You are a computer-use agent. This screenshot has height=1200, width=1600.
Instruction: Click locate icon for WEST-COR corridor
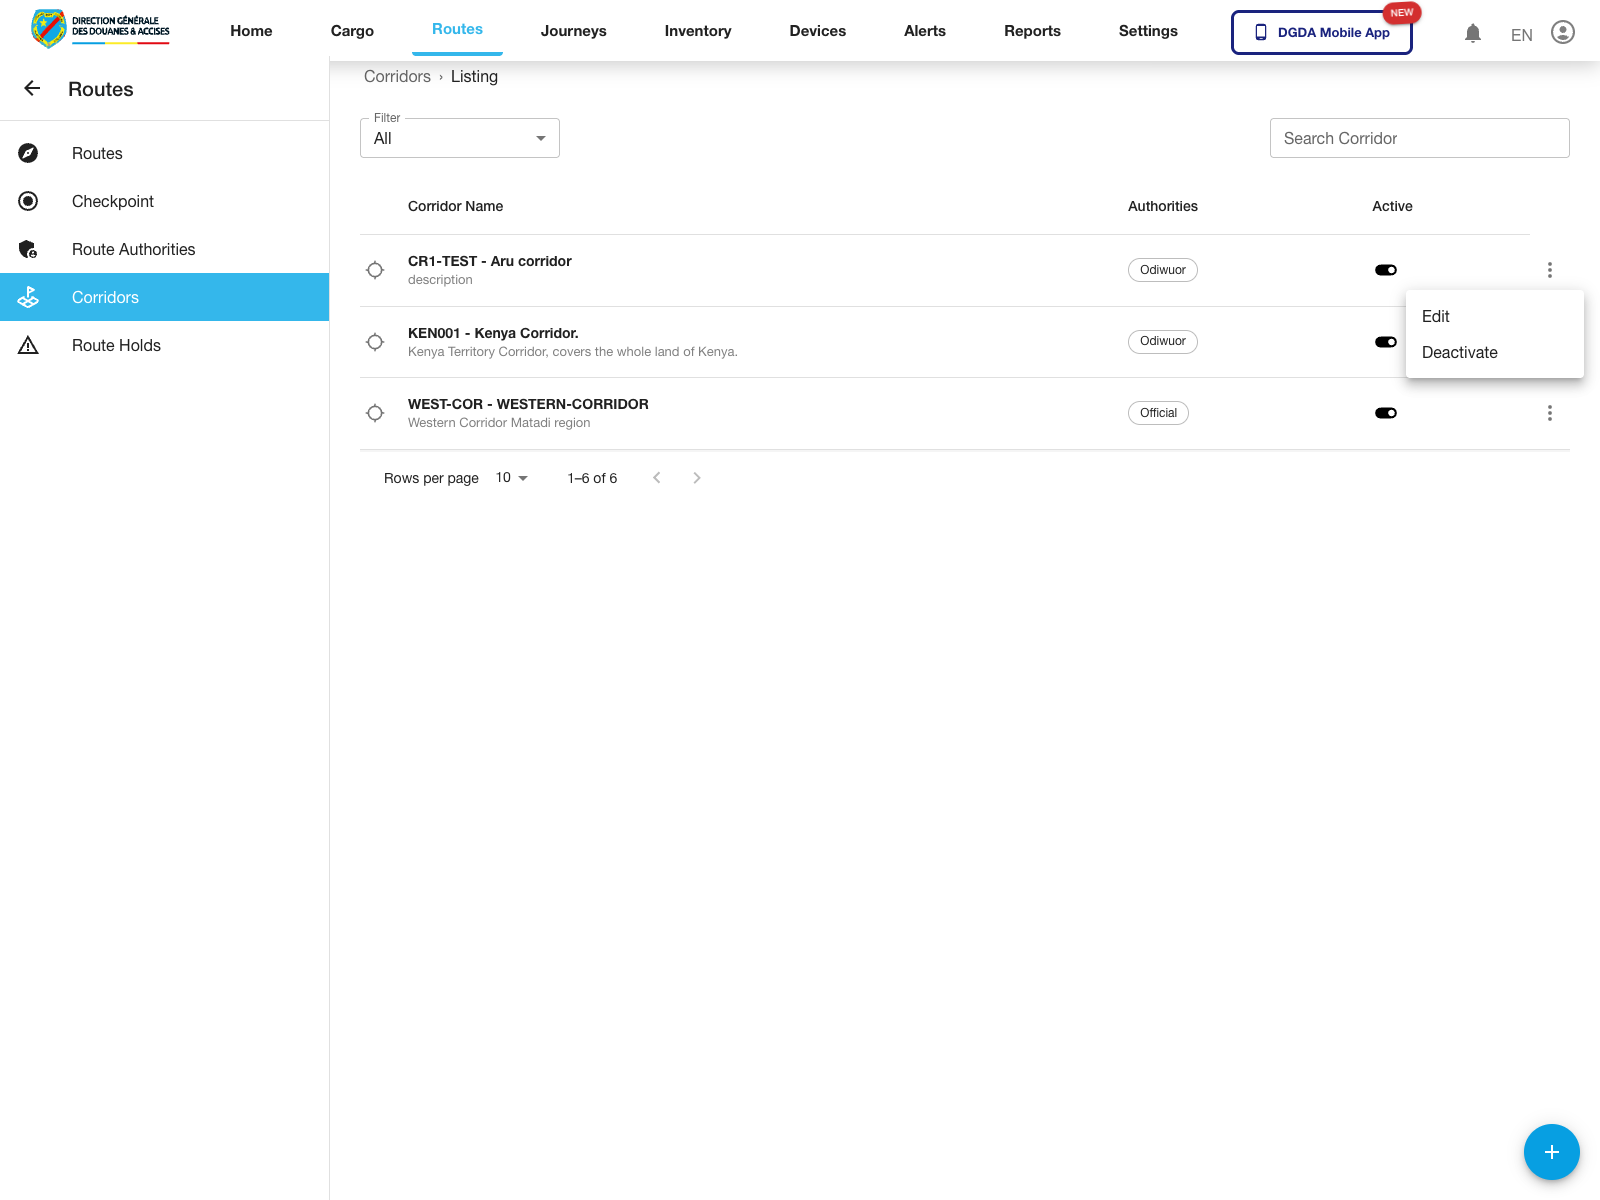[x=375, y=413]
